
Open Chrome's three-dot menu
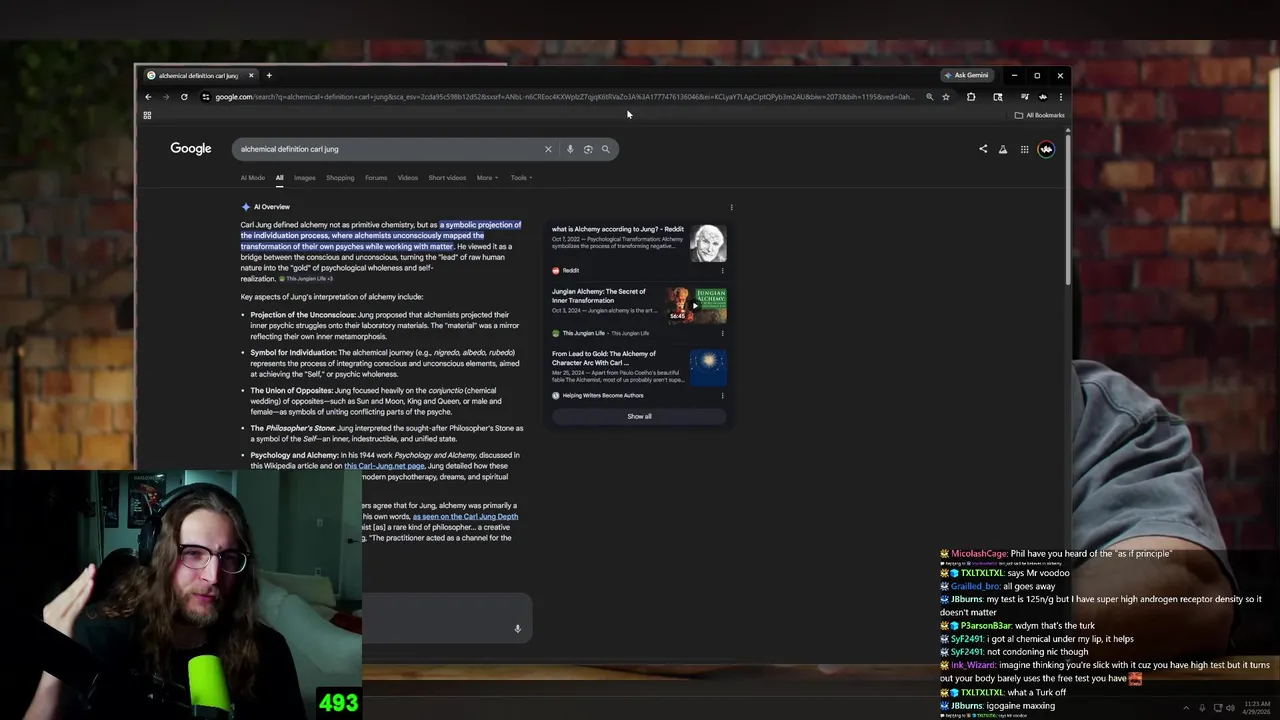click(x=1061, y=97)
